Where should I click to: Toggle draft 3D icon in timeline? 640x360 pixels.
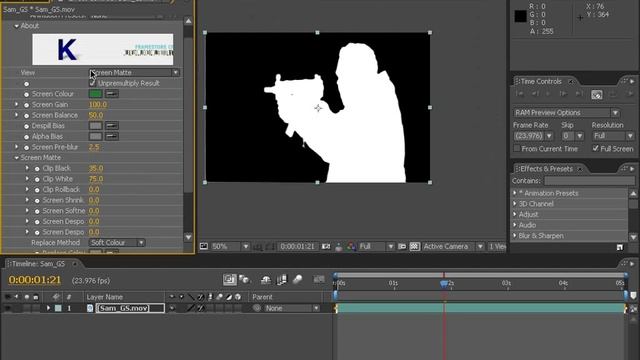tap(244, 280)
